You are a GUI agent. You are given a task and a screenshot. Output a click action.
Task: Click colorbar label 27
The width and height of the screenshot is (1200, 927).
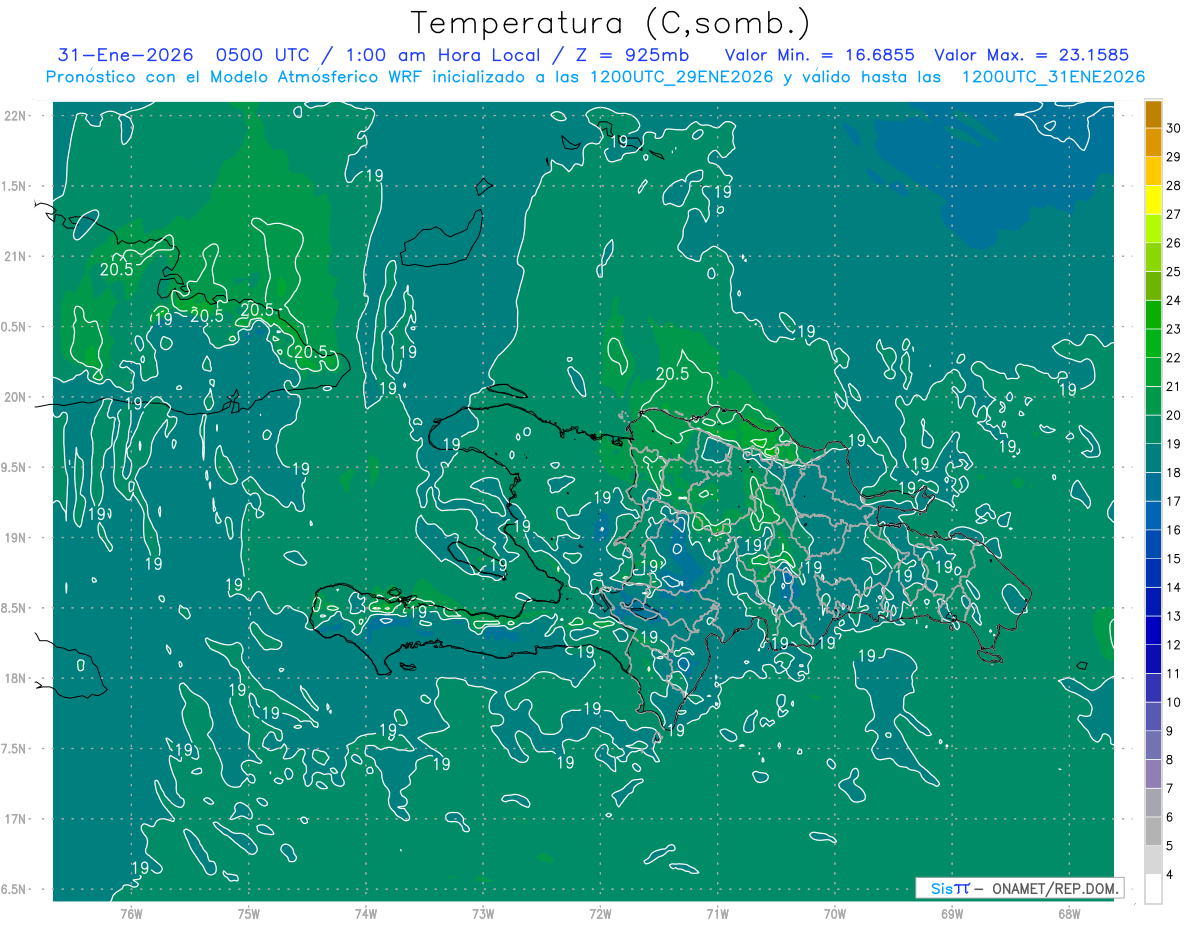pyautogui.click(x=1174, y=214)
